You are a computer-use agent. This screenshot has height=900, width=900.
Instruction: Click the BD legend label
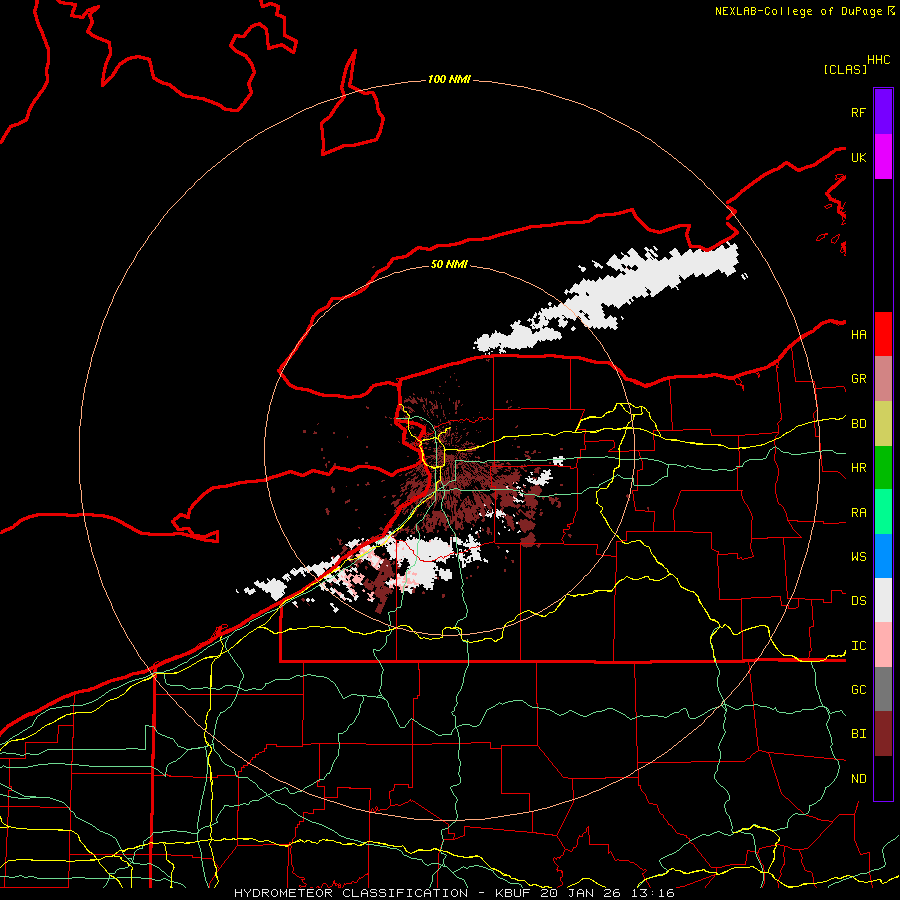858,424
